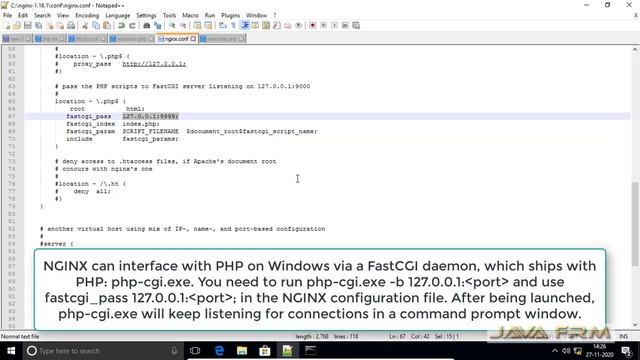The image size is (640, 360).
Task: Toggle synchronized vertical scrolling icon
Action: click(x=197, y=25)
